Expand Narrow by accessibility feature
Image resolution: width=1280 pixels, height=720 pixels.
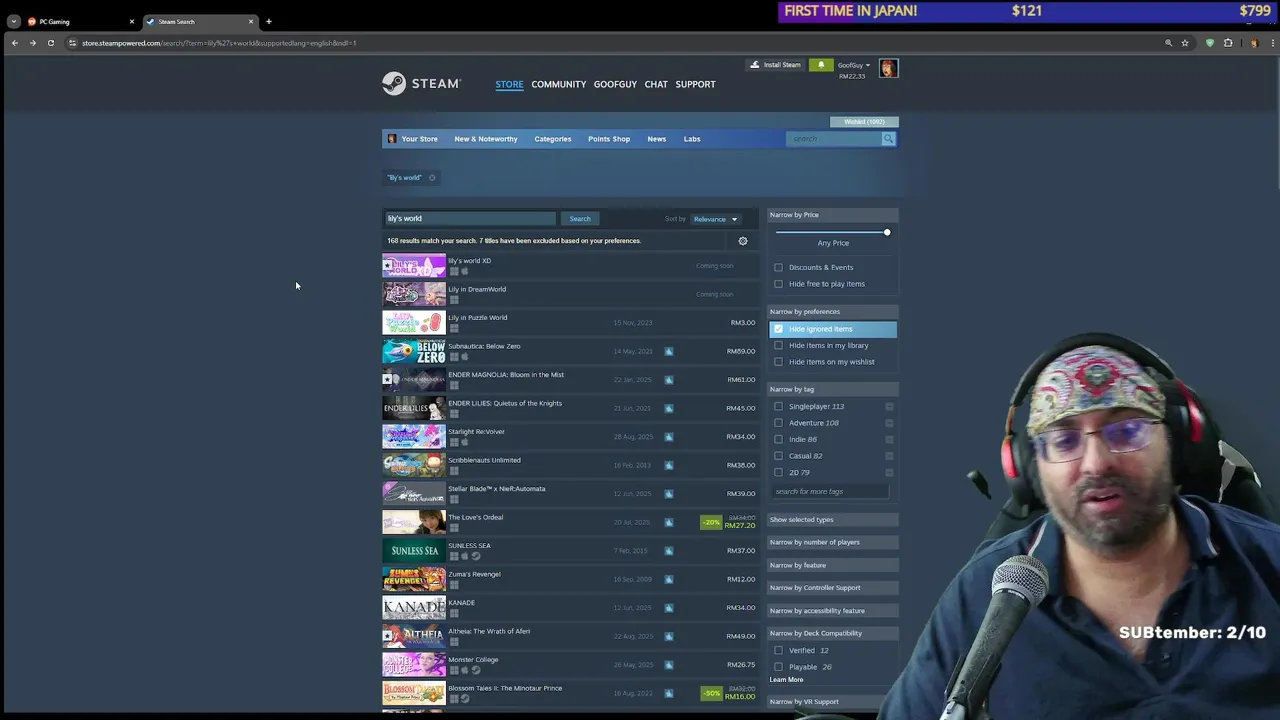tap(832, 611)
